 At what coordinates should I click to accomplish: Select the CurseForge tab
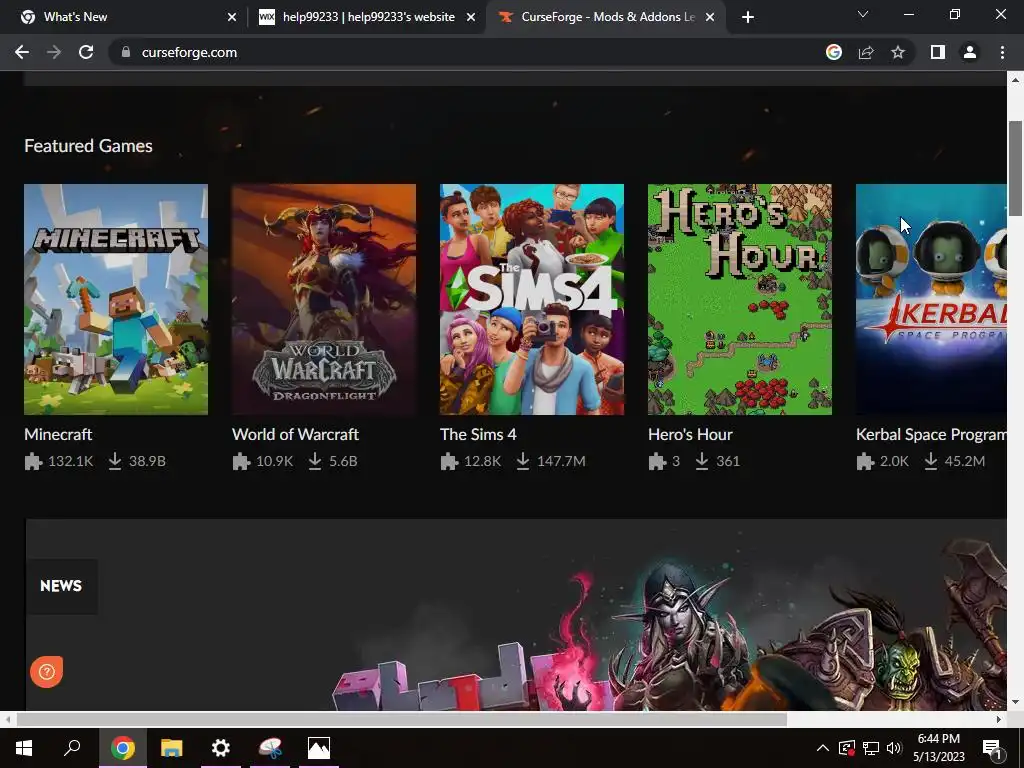pos(608,17)
